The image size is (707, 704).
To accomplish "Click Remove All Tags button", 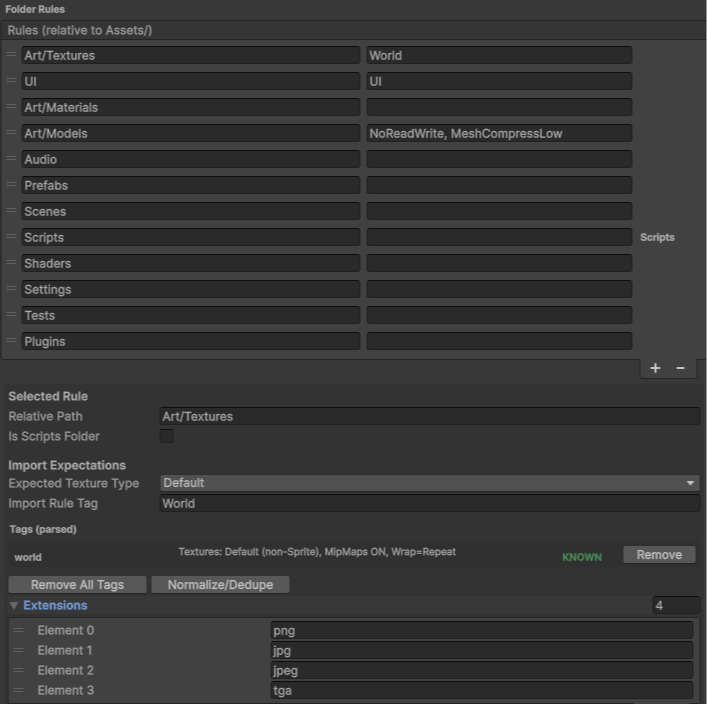I will 77,584.
